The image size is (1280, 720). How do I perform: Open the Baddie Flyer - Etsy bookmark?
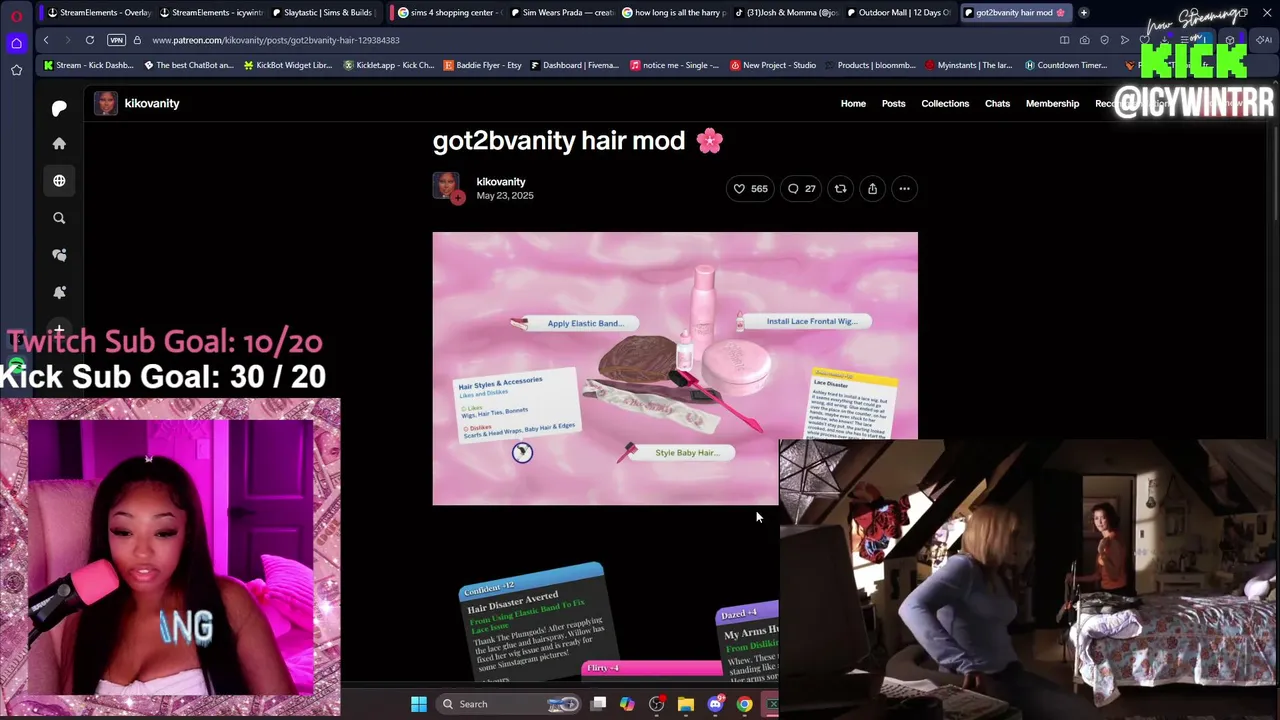[x=483, y=65]
